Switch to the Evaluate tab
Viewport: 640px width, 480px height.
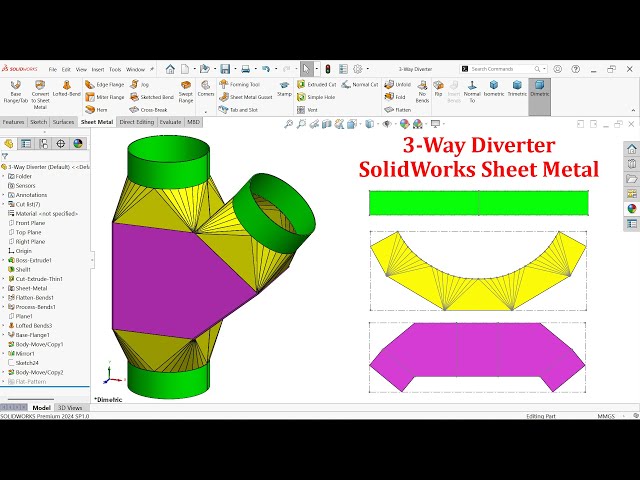pos(170,122)
